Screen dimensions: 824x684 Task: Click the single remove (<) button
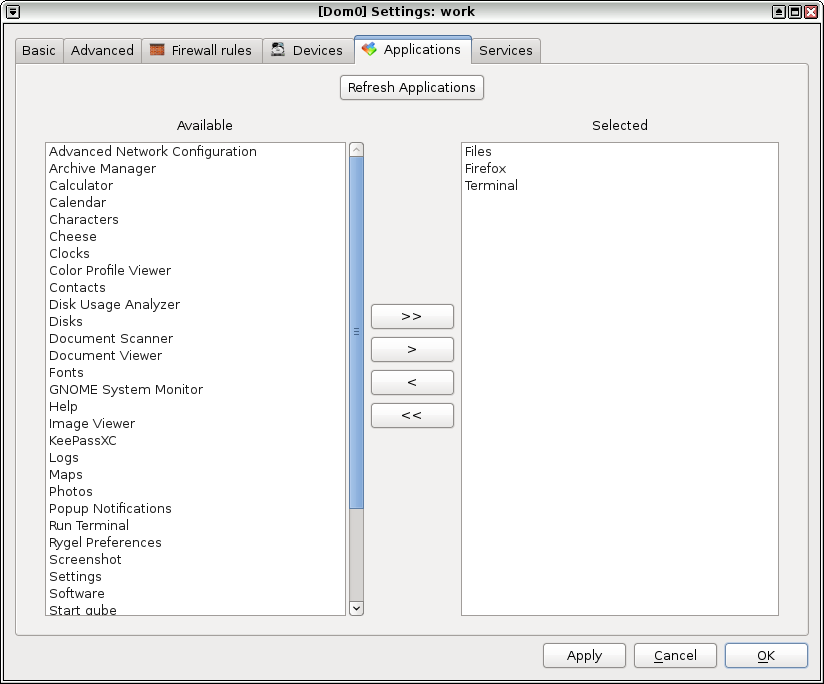412,382
